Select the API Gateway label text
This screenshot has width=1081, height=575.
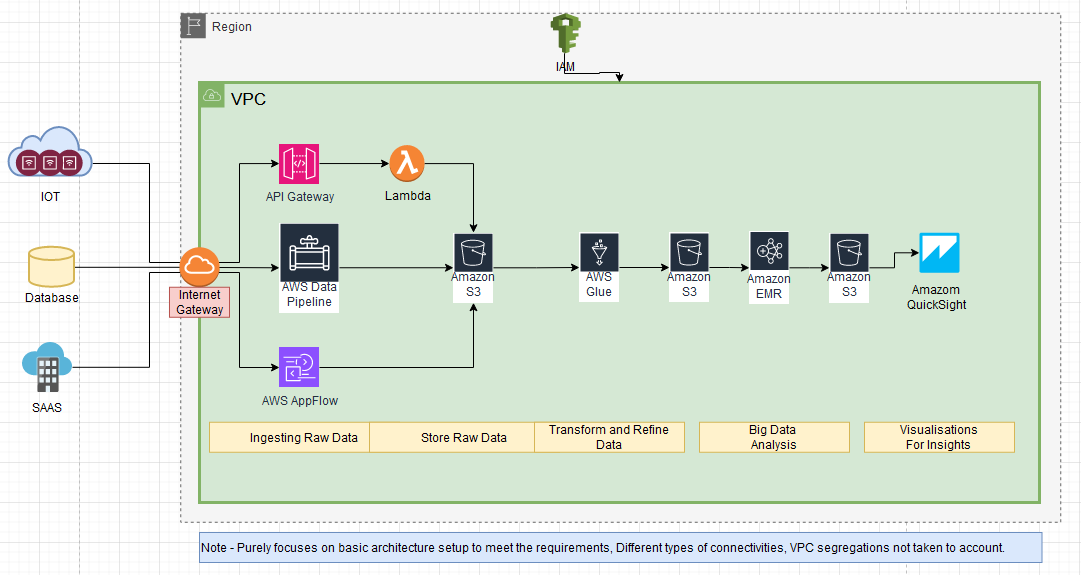click(x=300, y=196)
